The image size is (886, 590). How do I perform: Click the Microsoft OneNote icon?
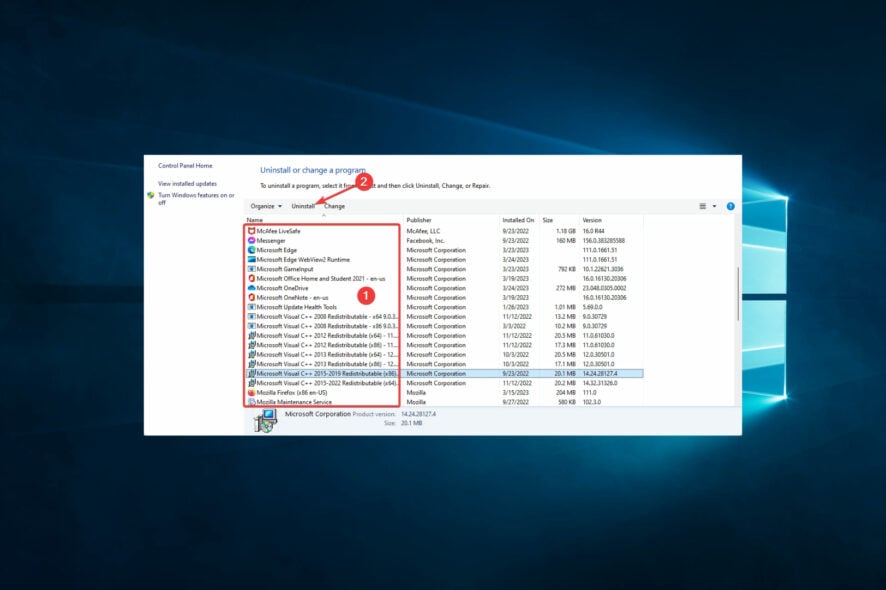click(x=251, y=298)
